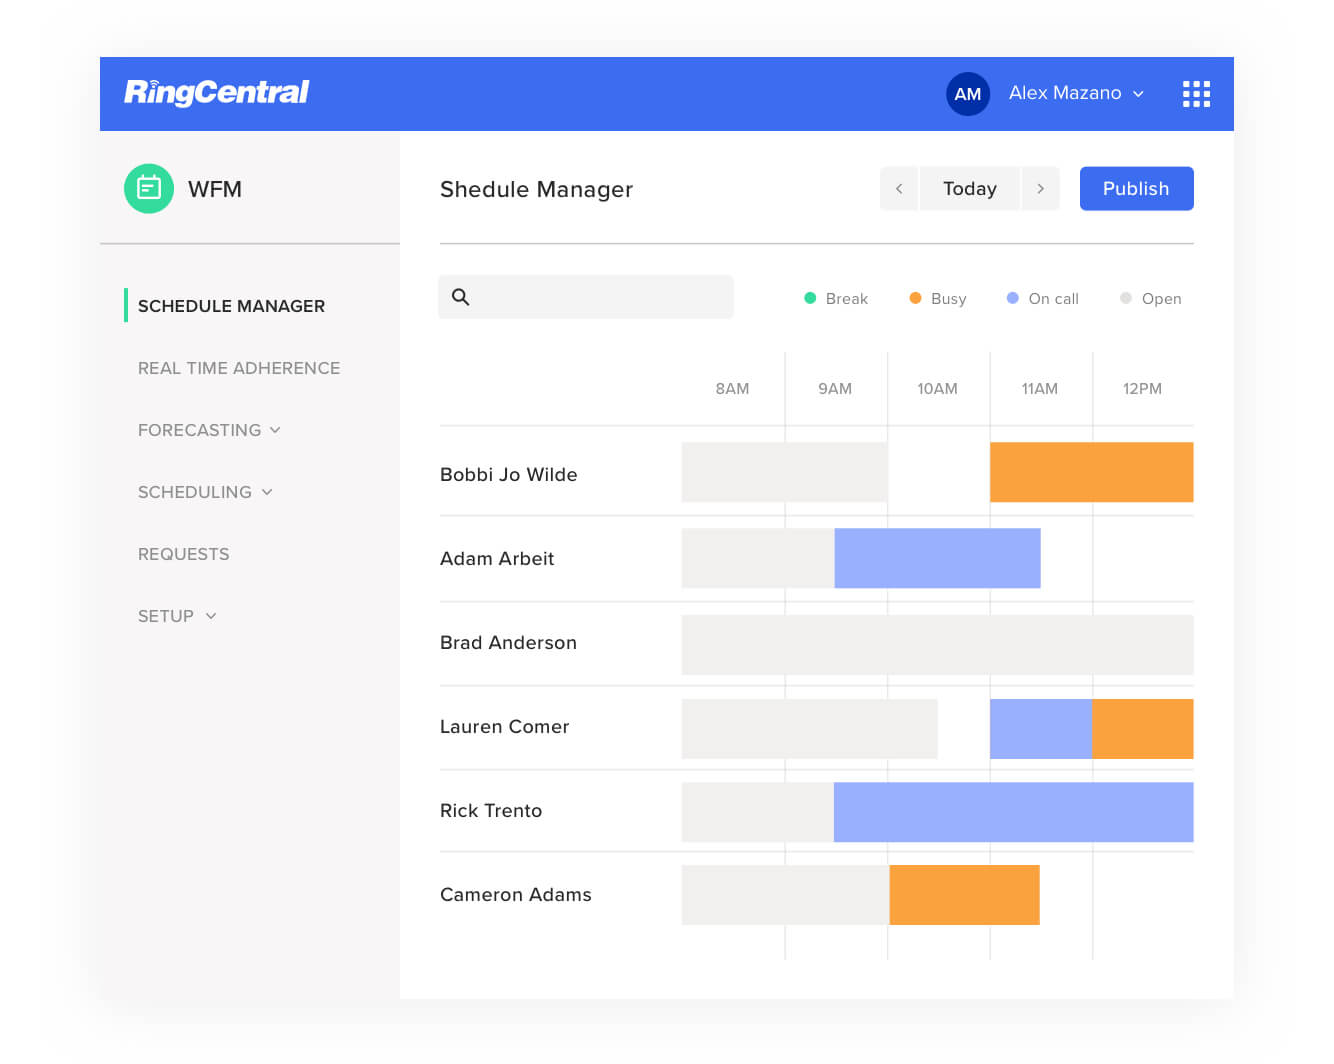
Task: Select the green WFM clipboard icon
Action: coord(148,188)
